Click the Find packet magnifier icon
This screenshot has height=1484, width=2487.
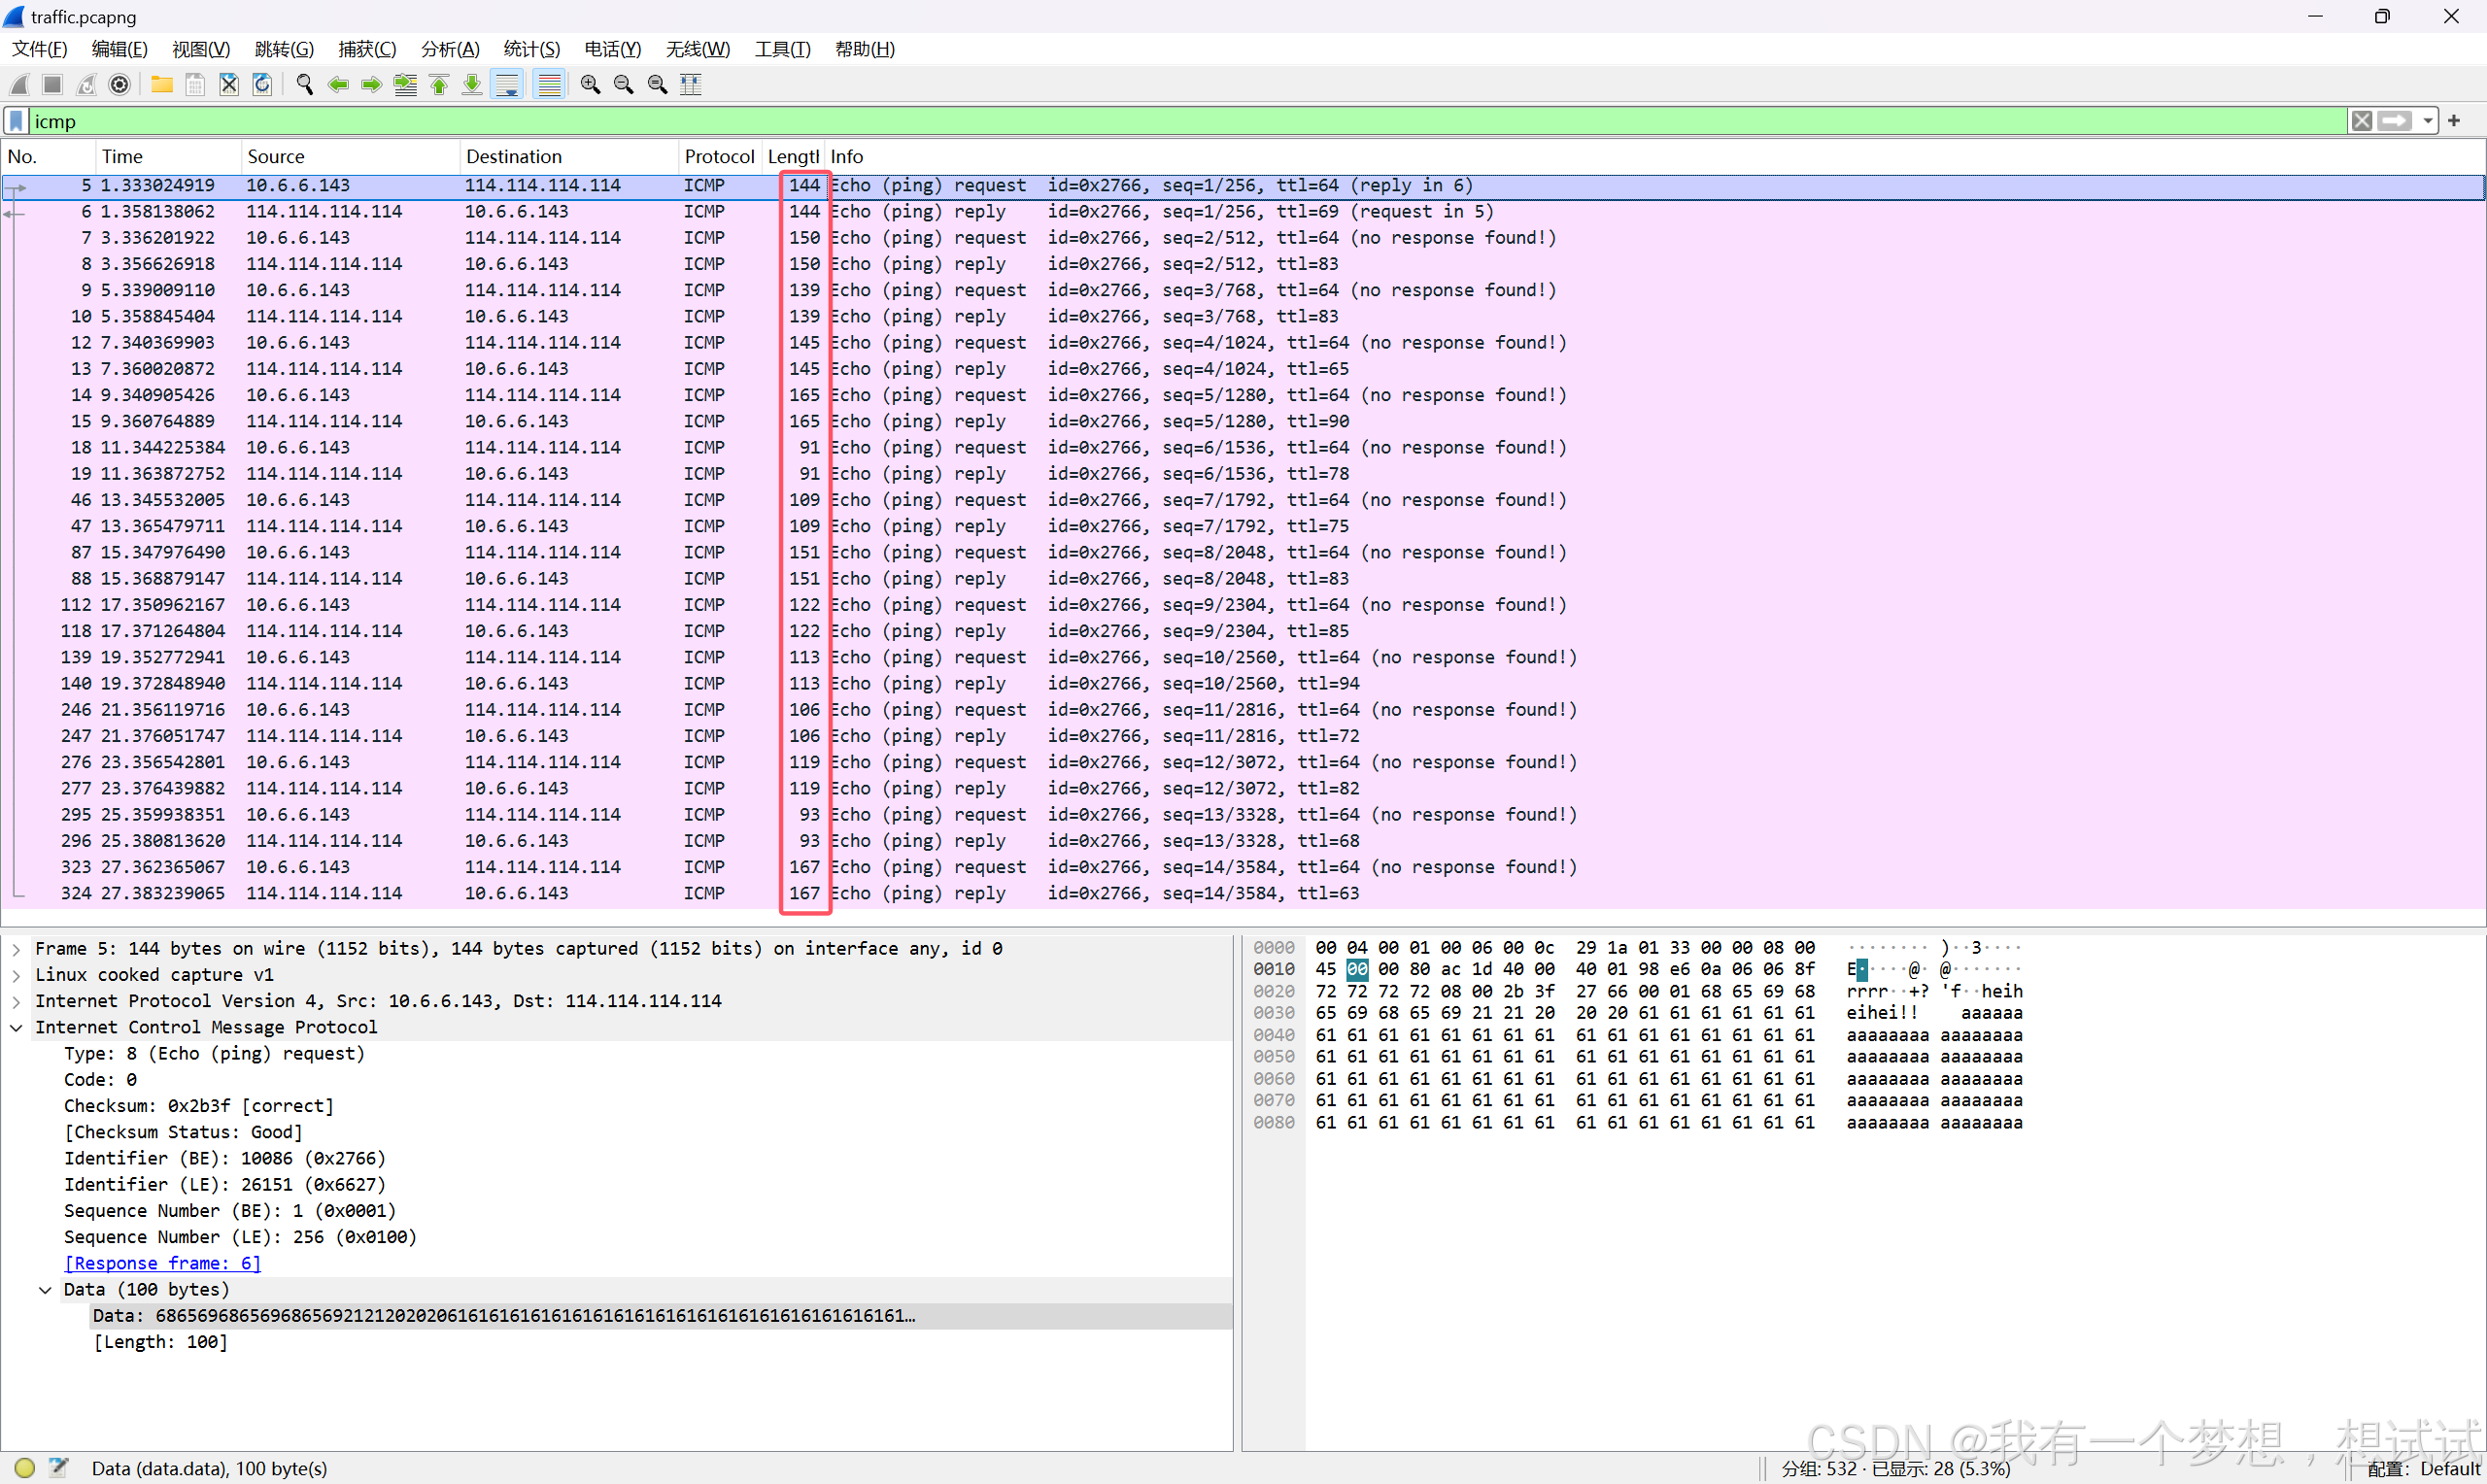click(x=305, y=85)
